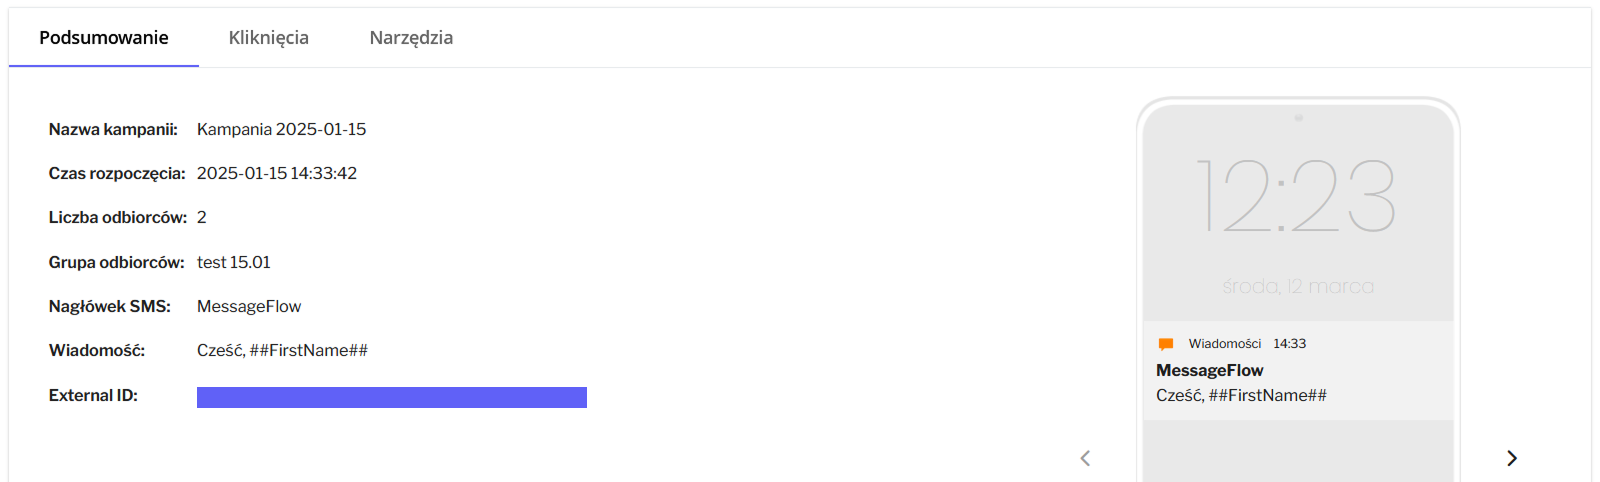Click the SMS header value MessageFlow in summary
This screenshot has height=482, width=1600.
point(248,306)
